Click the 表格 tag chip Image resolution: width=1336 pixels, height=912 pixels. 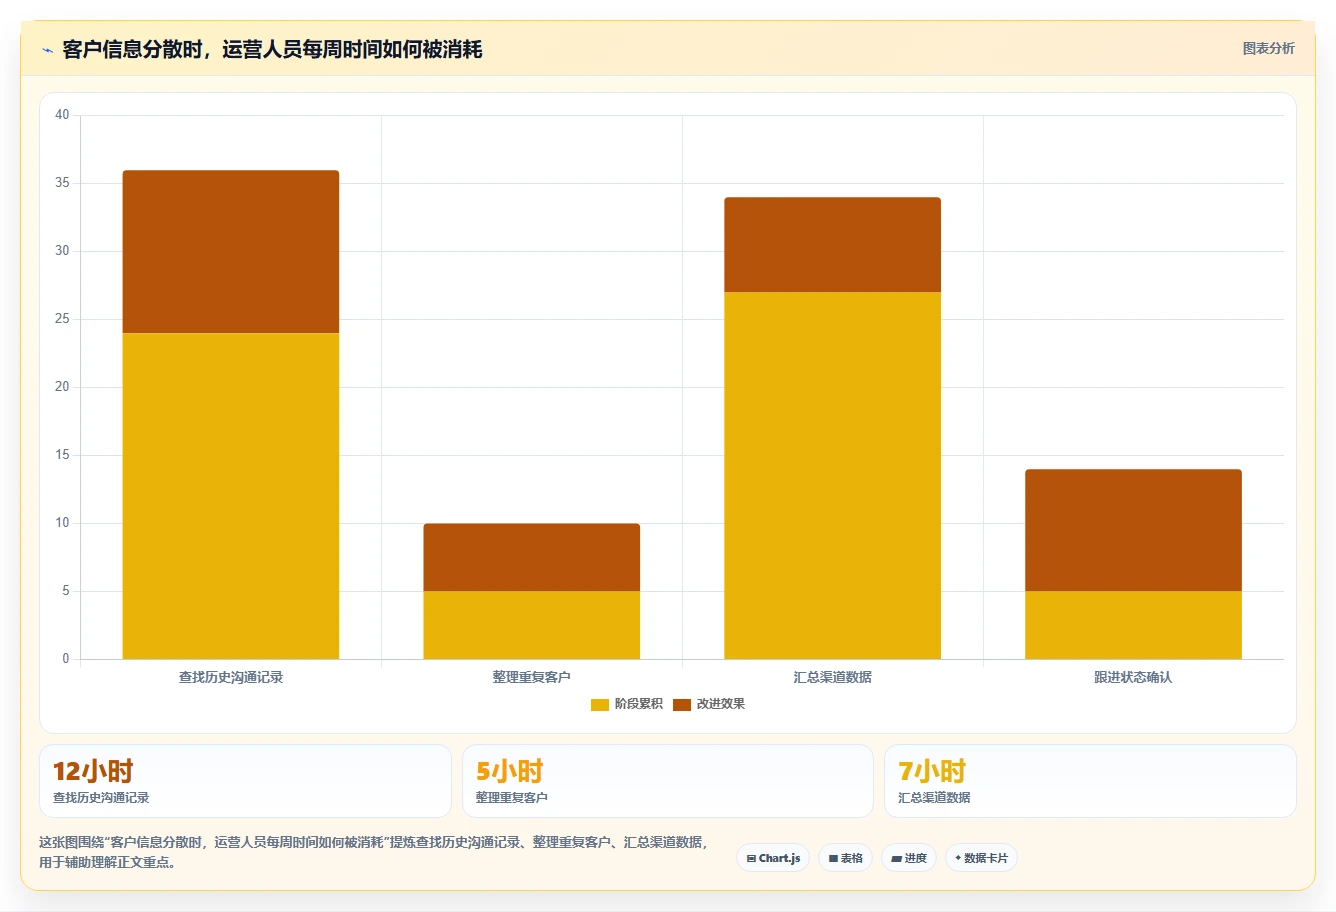(845, 858)
